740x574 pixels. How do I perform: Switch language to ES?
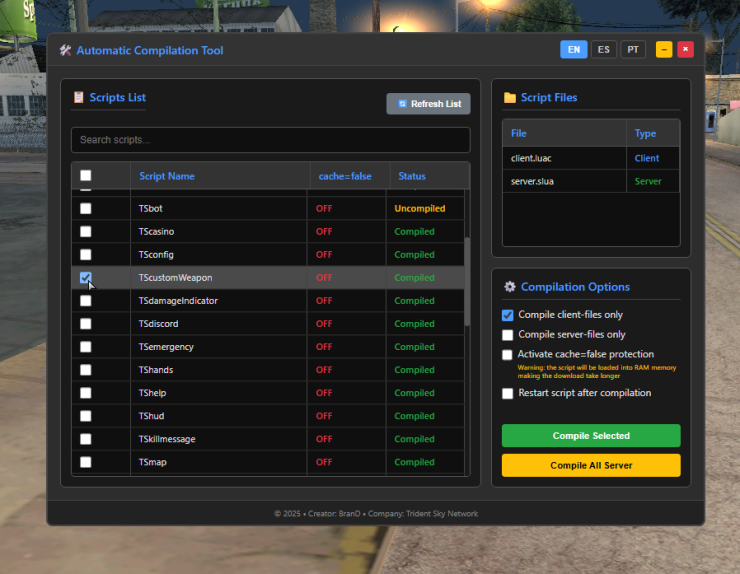pos(603,50)
